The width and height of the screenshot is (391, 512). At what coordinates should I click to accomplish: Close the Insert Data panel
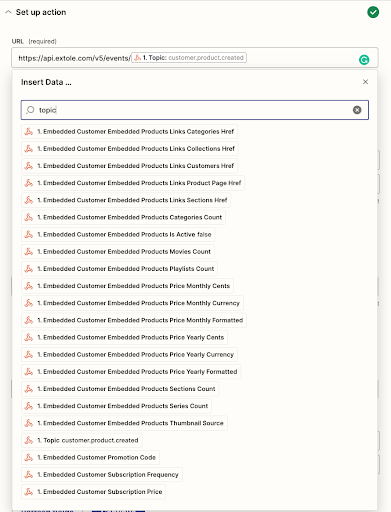pos(365,82)
